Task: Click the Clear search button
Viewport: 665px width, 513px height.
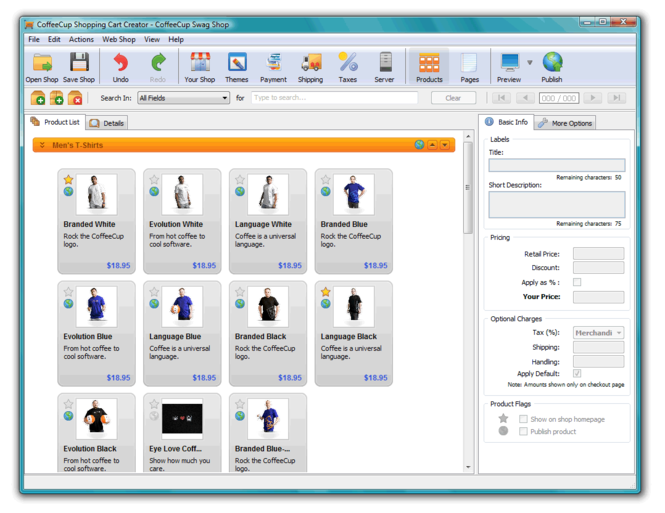Action: [453, 98]
